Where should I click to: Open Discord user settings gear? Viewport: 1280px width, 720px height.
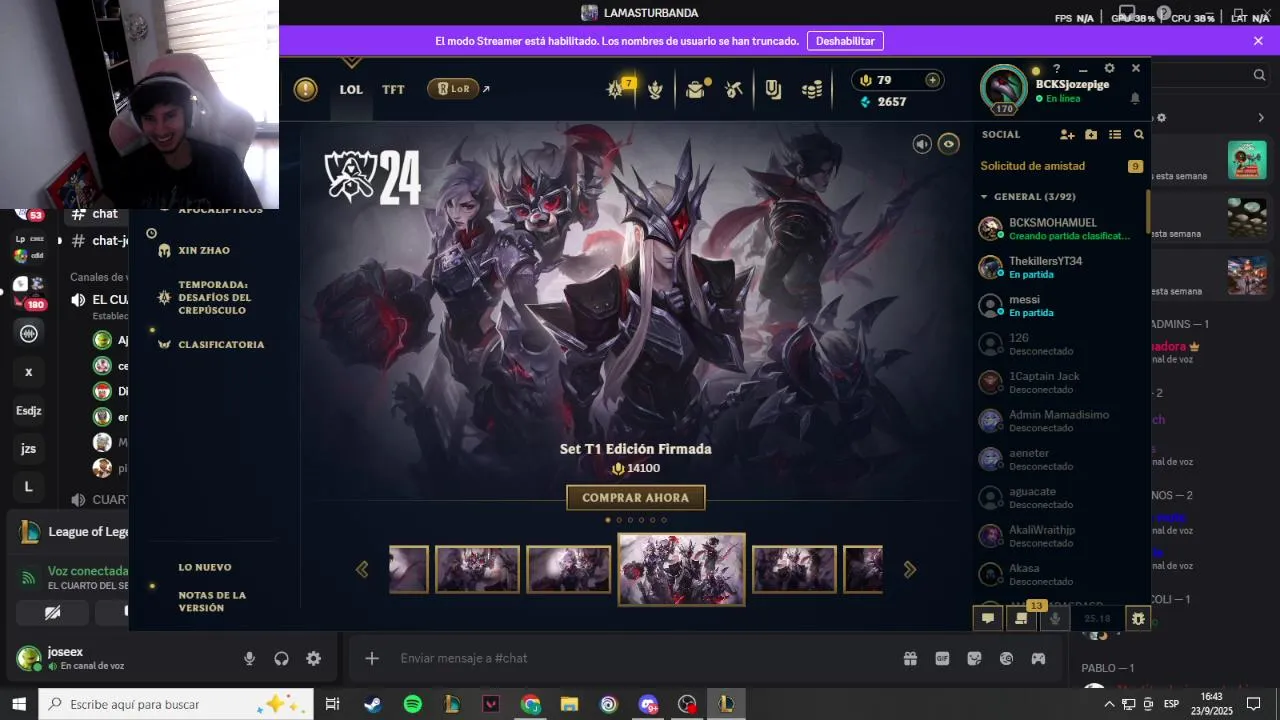313,658
